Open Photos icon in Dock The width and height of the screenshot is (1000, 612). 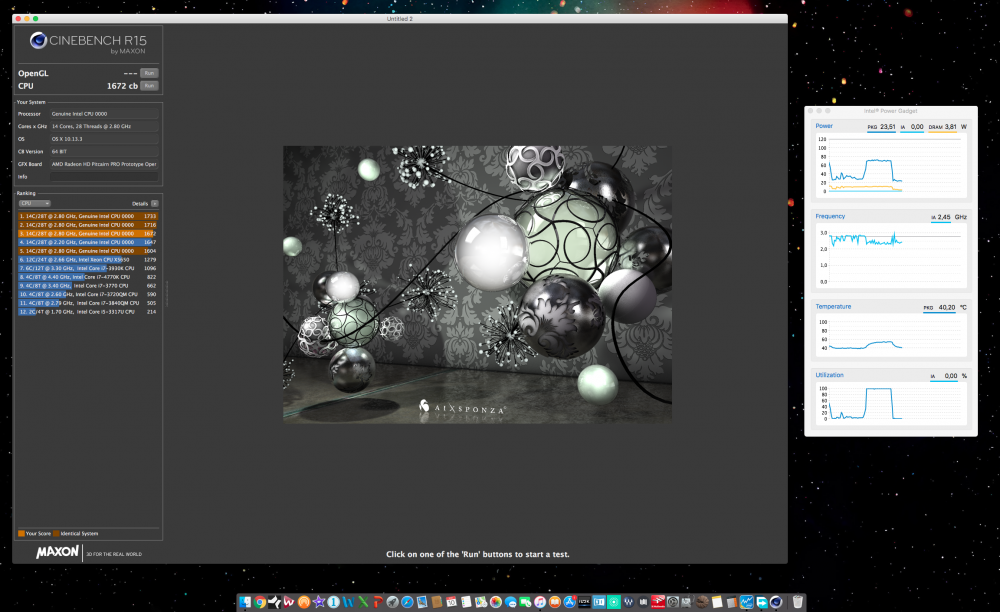(496, 602)
